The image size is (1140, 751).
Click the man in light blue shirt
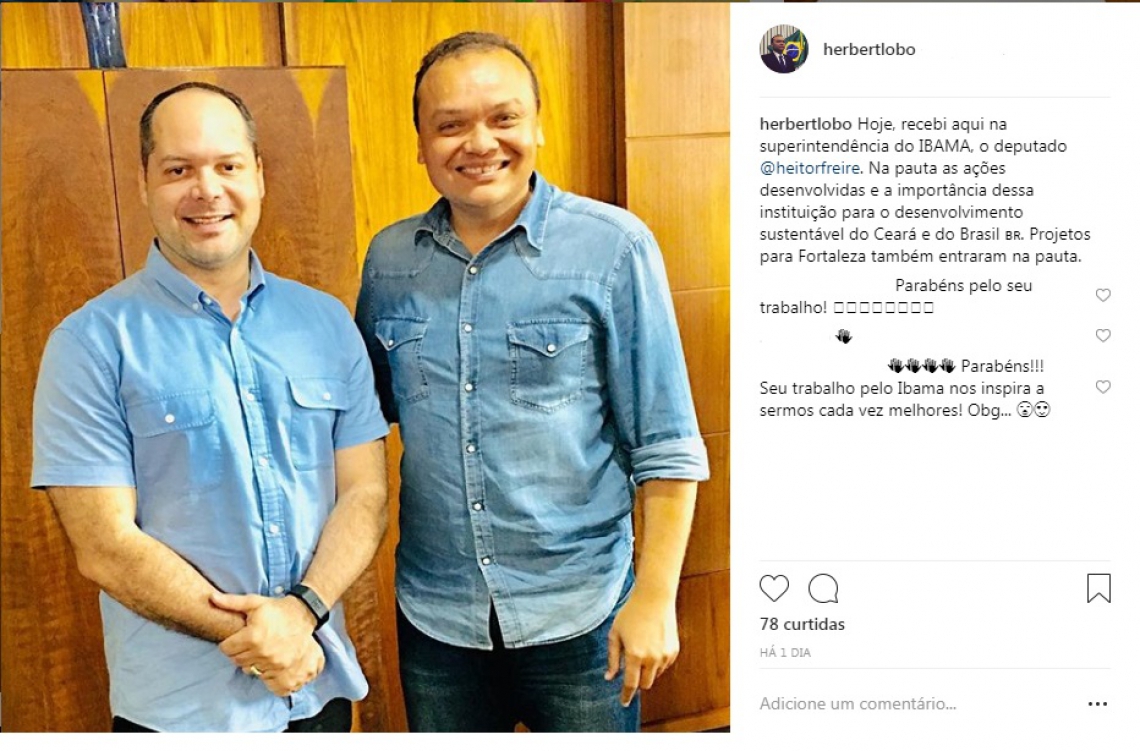click(x=211, y=414)
